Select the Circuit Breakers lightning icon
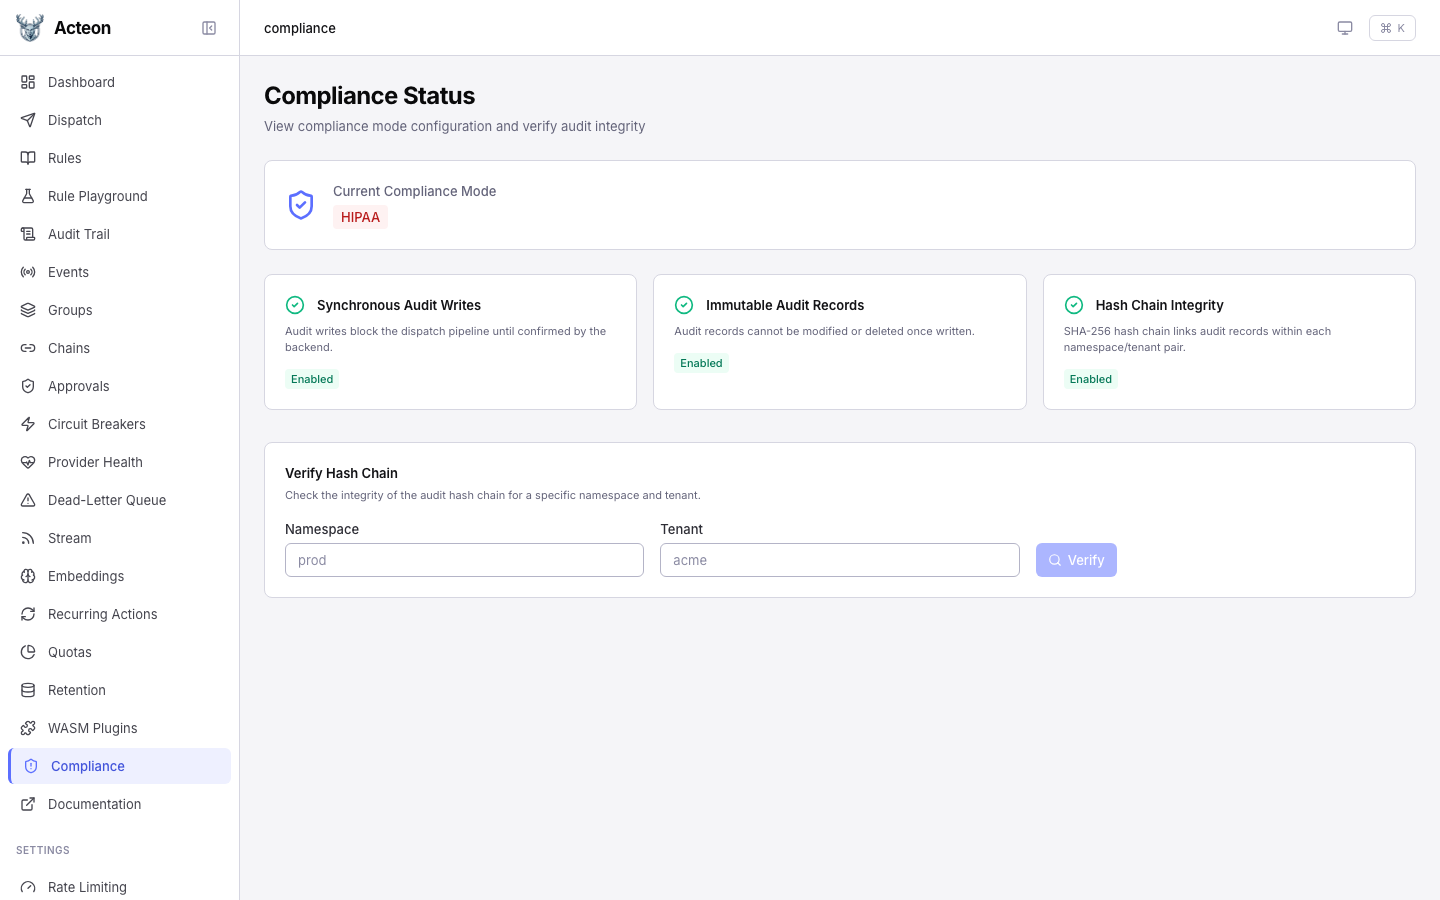The image size is (1440, 900). [x=28, y=424]
